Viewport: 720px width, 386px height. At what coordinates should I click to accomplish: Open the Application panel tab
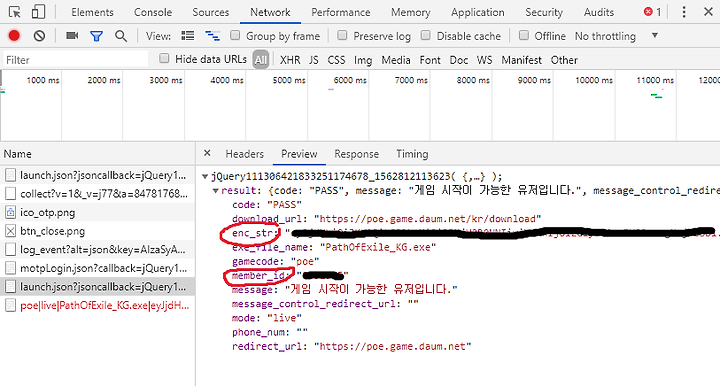(x=478, y=12)
